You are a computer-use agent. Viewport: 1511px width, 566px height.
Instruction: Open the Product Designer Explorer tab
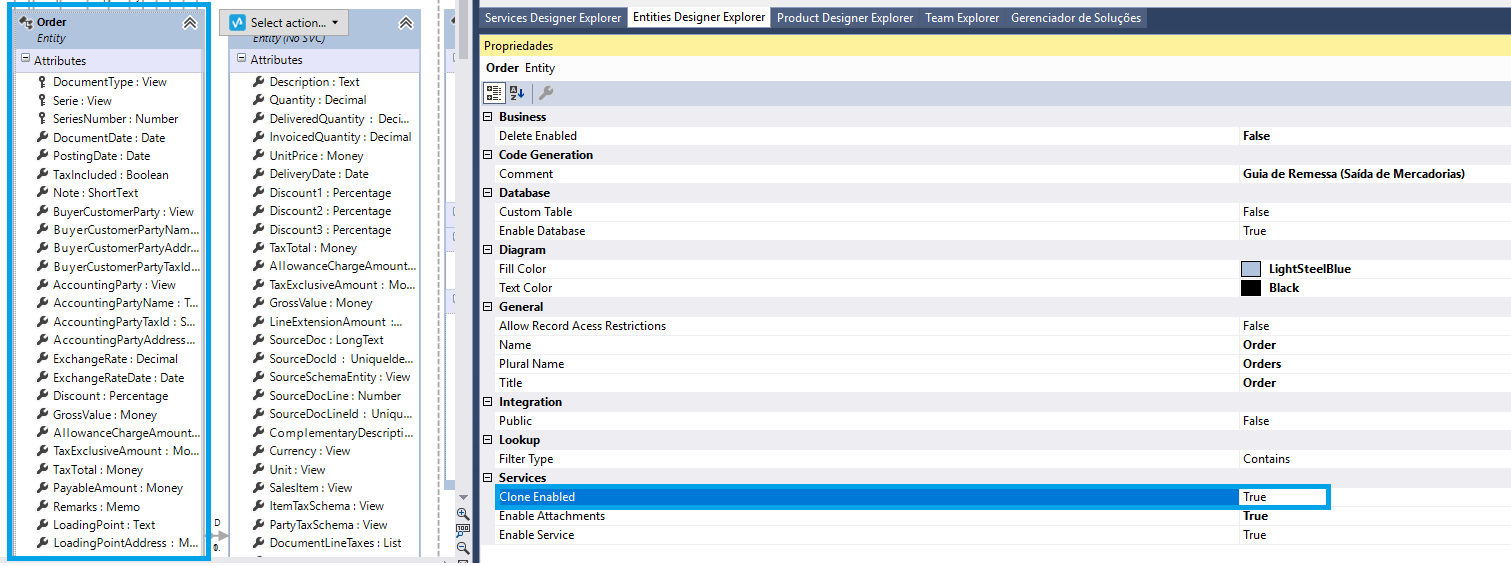point(845,18)
